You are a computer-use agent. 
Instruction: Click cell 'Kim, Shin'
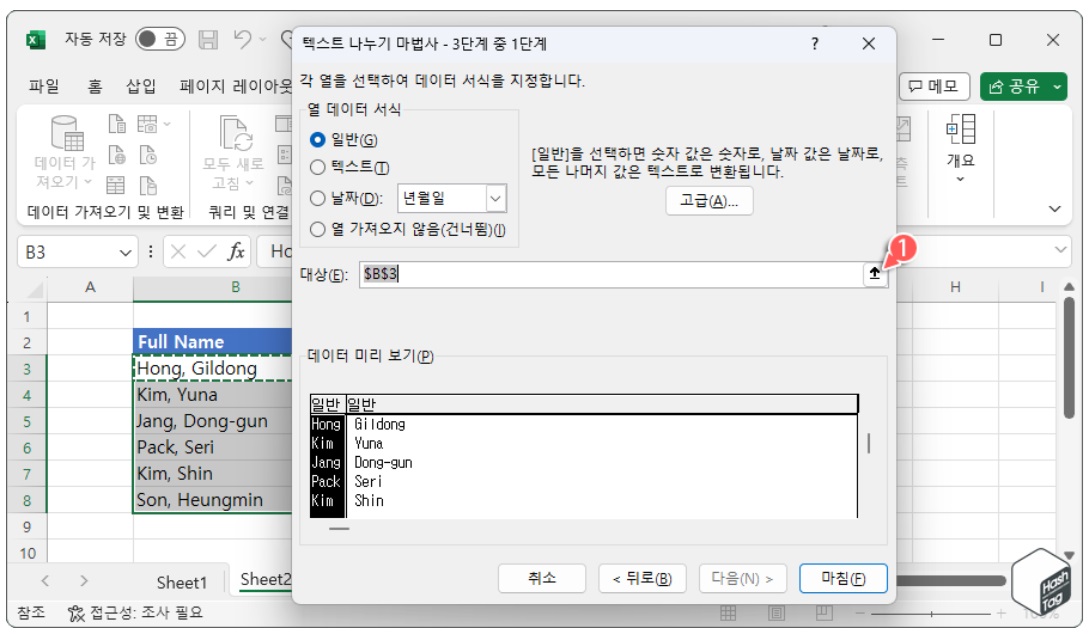(212, 474)
